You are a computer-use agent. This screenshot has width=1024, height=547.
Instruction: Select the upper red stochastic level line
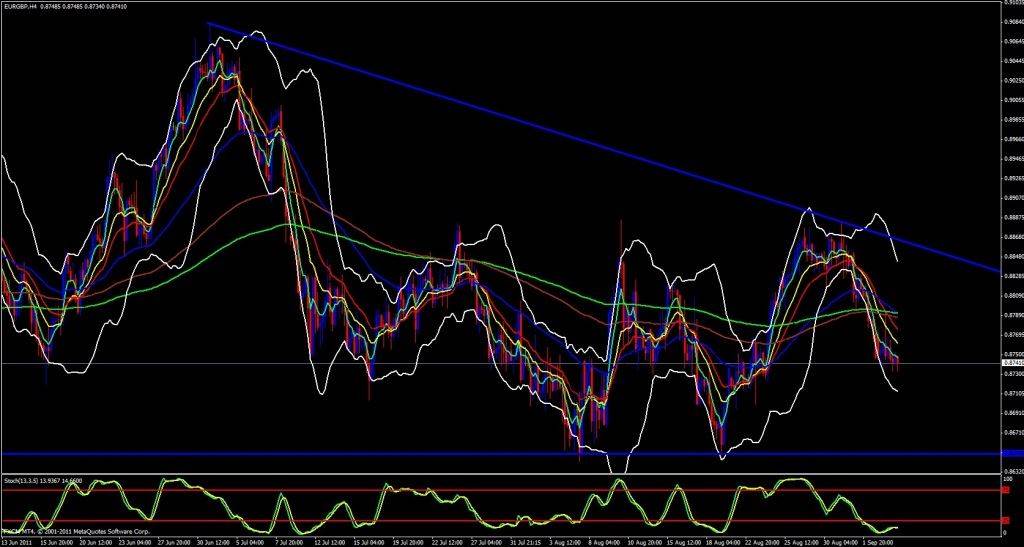(300, 490)
